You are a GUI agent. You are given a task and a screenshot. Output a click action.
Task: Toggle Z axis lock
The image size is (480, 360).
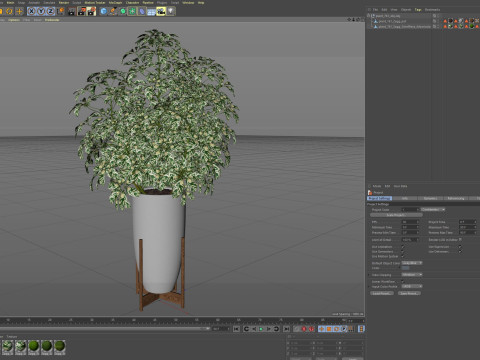point(50,11)
